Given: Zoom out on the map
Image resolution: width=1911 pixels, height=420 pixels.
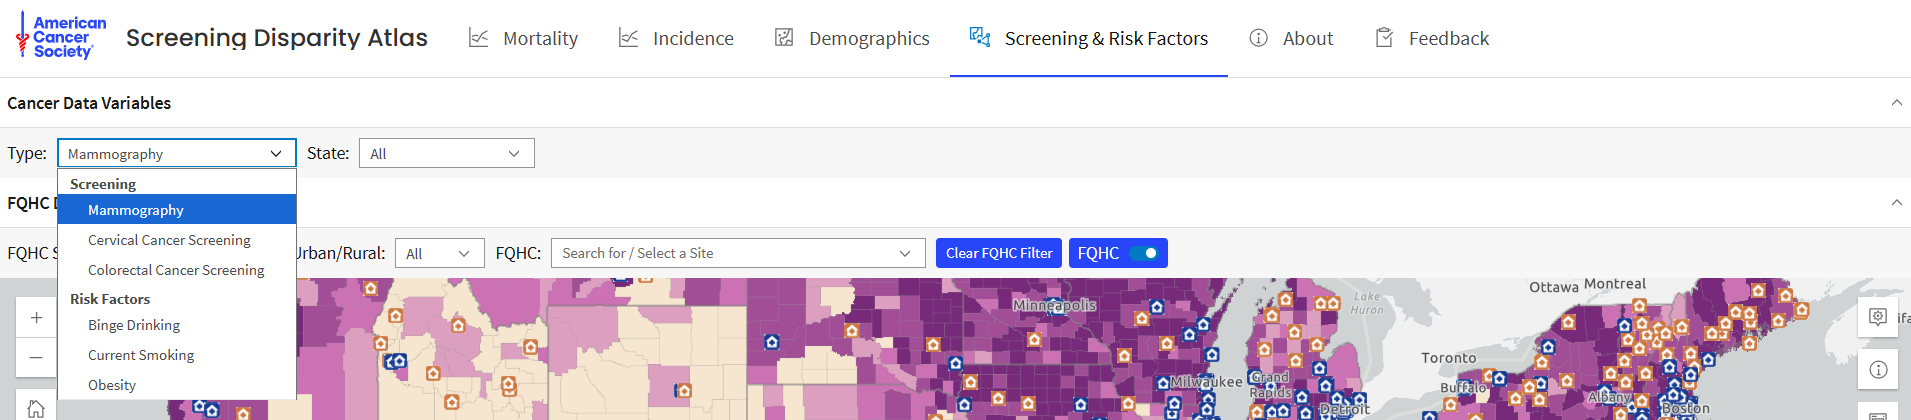Looking at the screenshot, I should (x=36, y=357).
